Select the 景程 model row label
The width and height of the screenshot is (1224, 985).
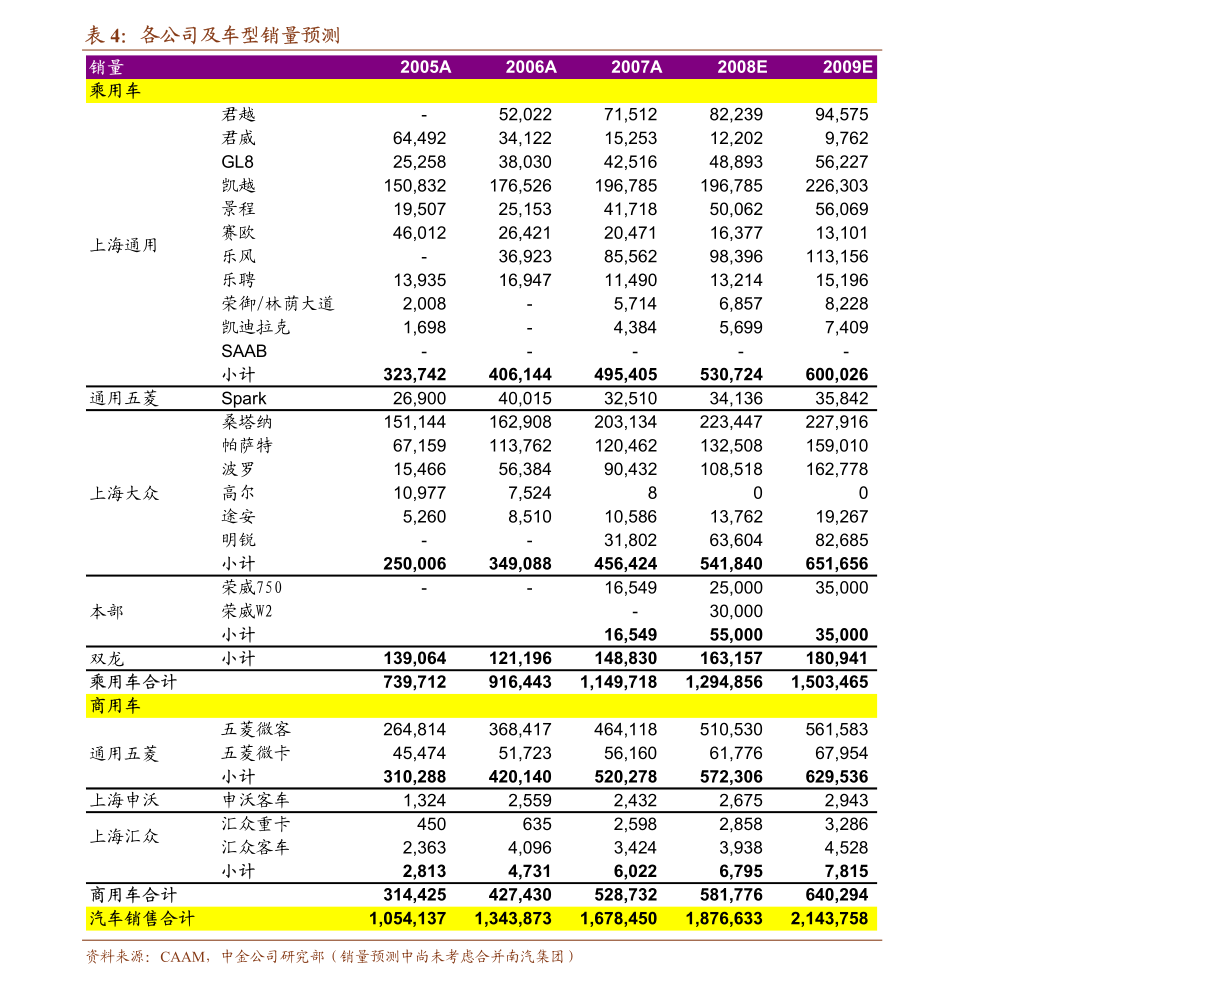point(238,209)
